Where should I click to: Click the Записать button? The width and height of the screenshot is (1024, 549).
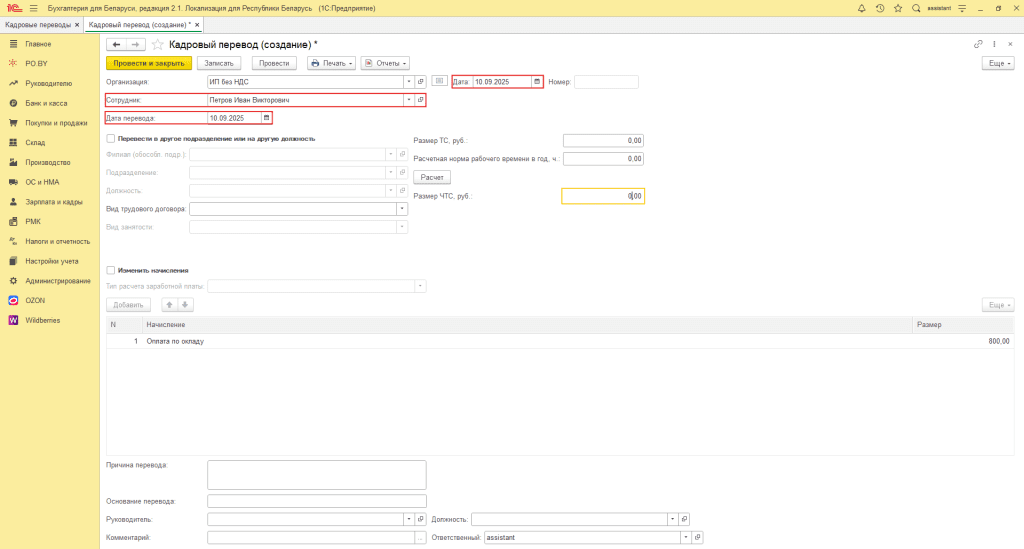point(219,63)
